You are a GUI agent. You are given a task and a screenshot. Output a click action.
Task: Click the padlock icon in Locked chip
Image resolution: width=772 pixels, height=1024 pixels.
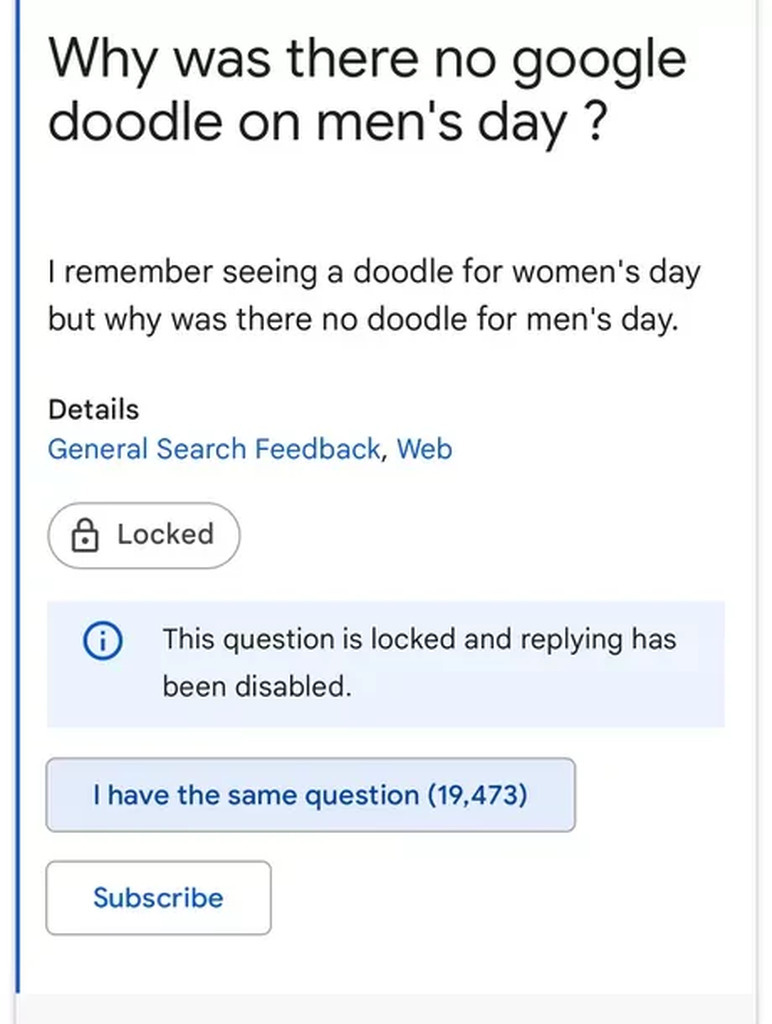(85, 537)
